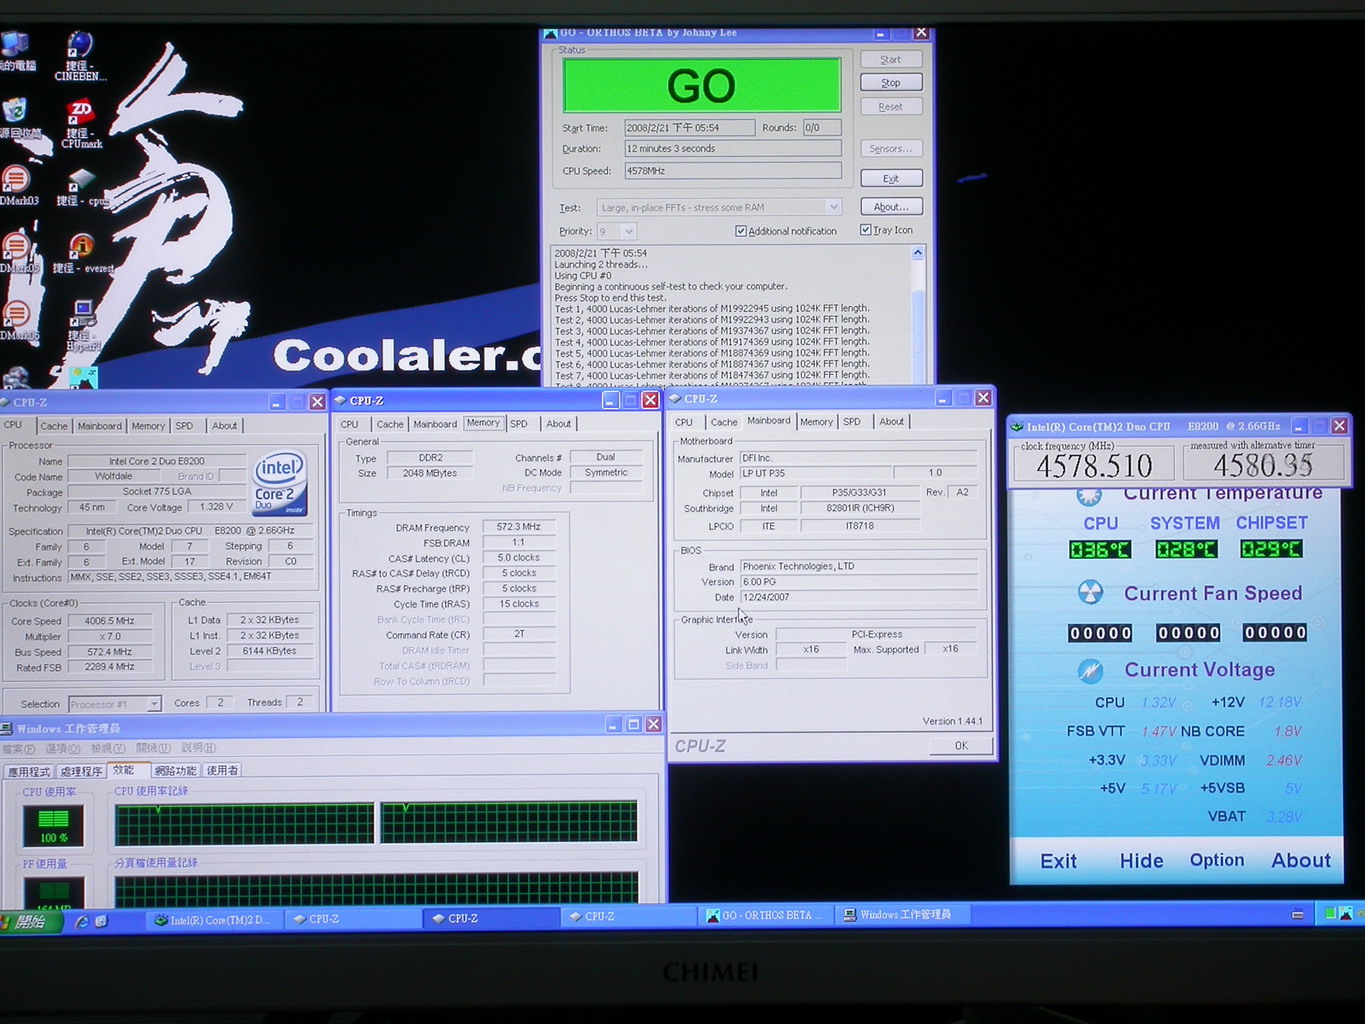
Task: Open the 處理程序 tab in Task Manager
Action: click(x=81, y=771)
